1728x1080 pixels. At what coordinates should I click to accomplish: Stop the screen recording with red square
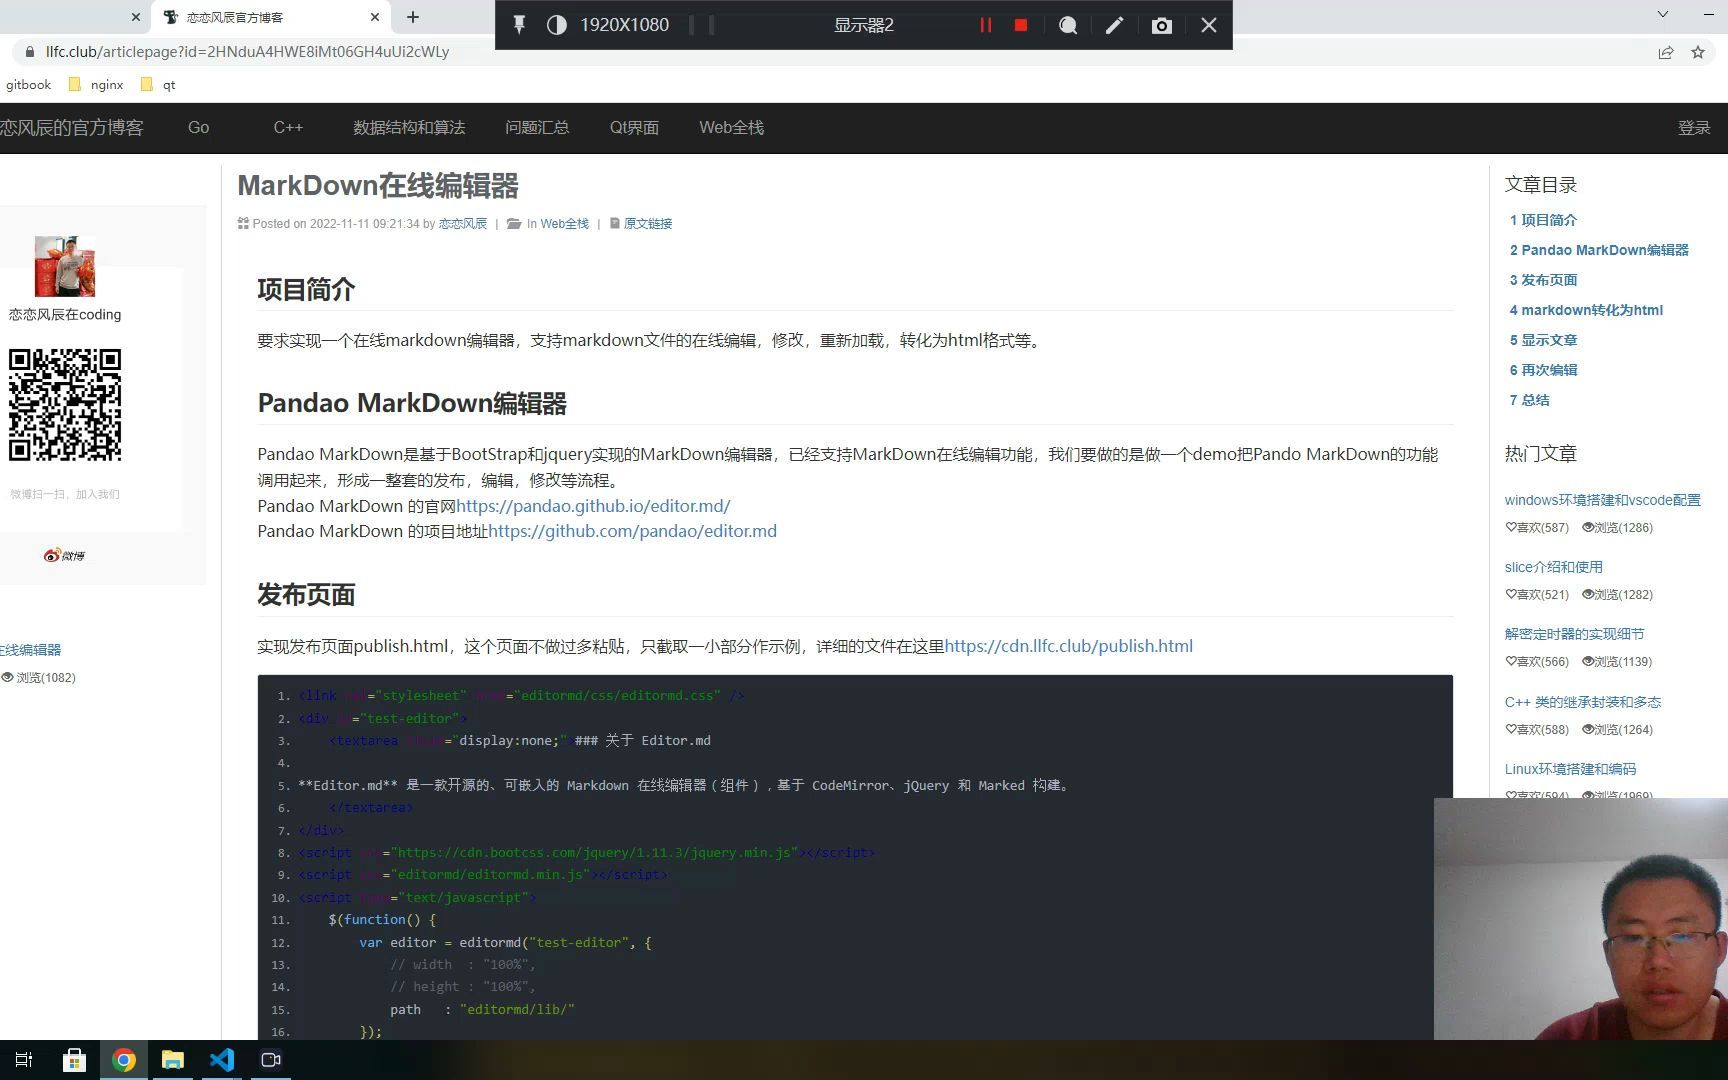pos(1021,25)
